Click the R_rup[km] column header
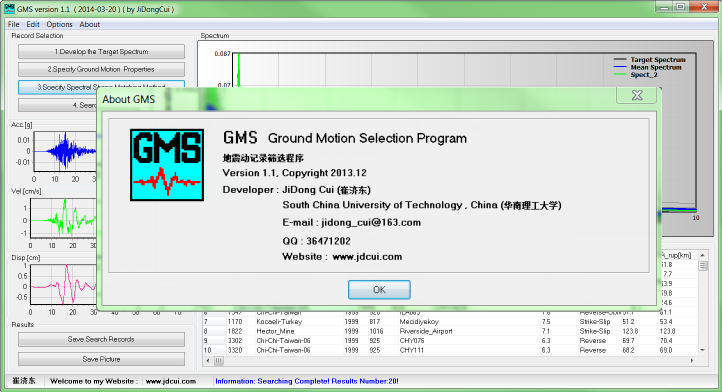722x392 pixels. click(676, 255)
